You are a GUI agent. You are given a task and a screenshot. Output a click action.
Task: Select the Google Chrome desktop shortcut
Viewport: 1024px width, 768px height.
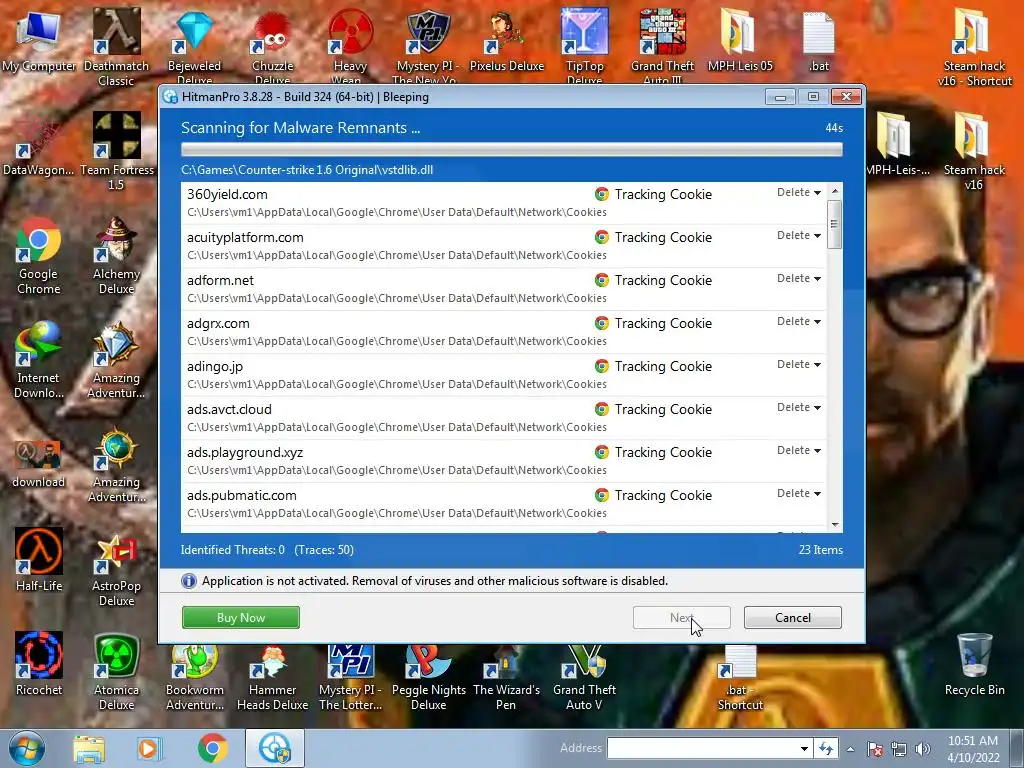39,256
